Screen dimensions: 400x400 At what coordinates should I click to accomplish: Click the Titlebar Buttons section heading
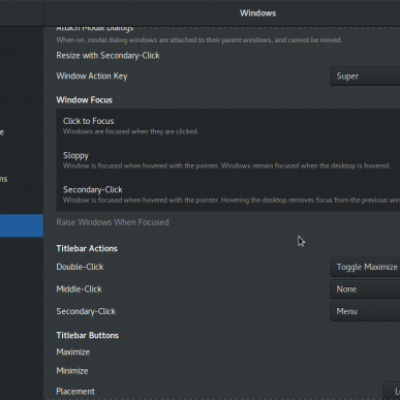(x=87, y=335)
